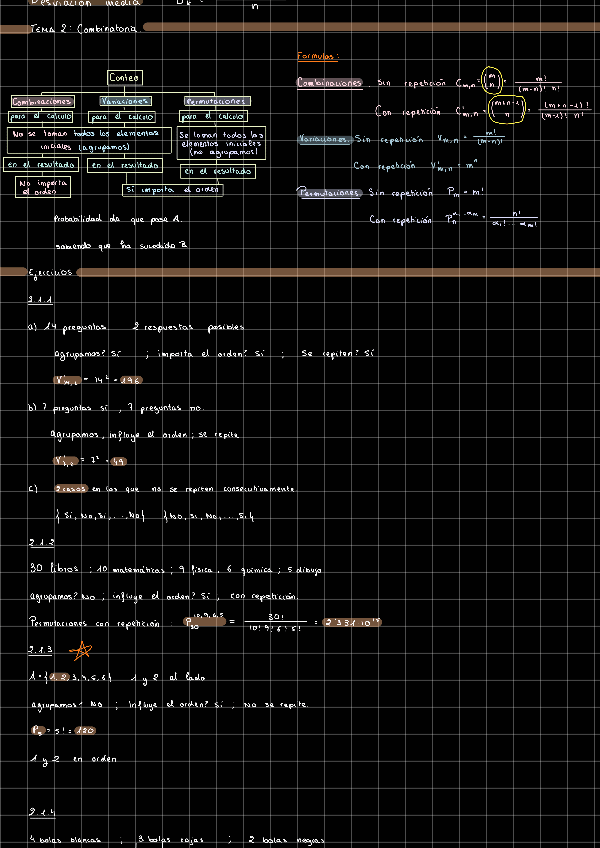Click the underlined 'Variaciones' label in formulas

pos(323,139)
